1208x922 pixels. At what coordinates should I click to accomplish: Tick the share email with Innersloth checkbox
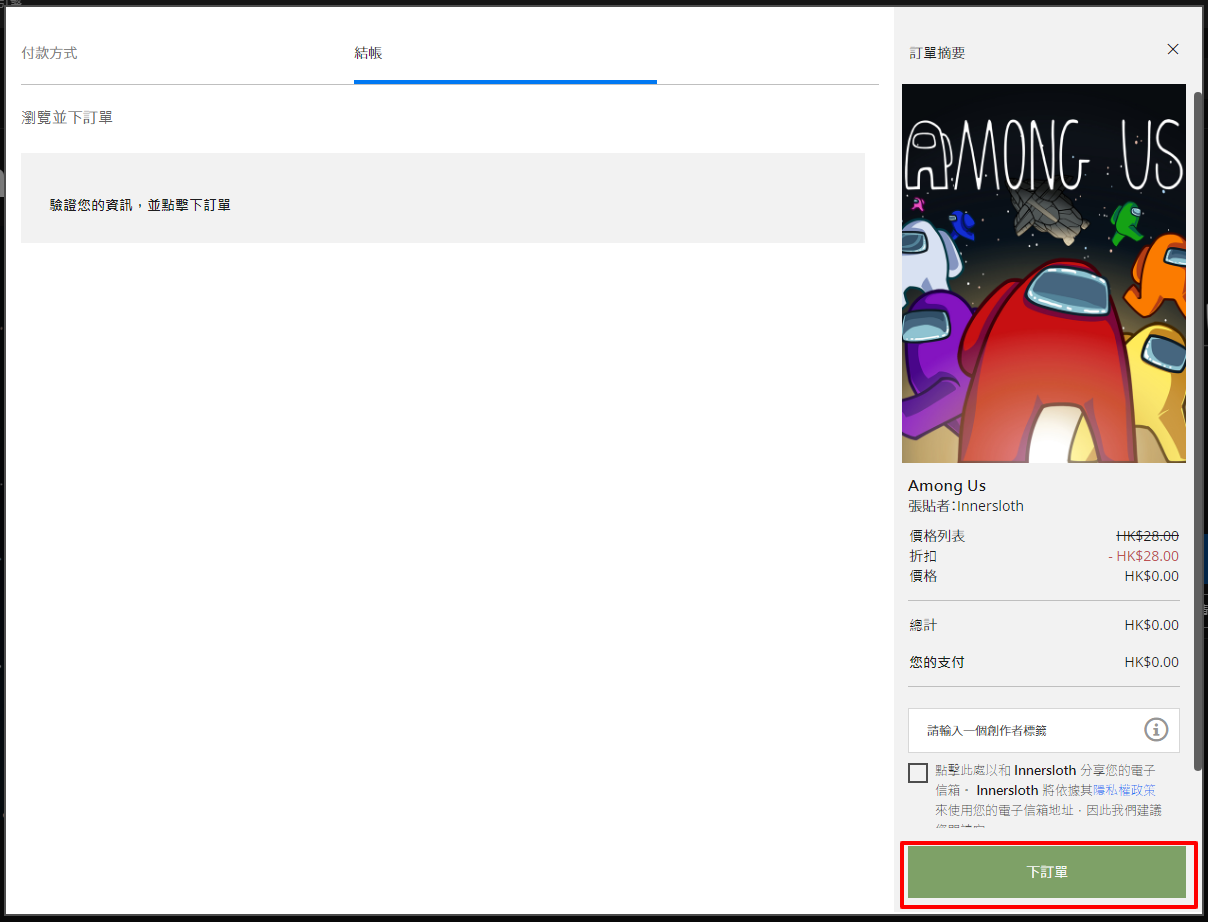point(918,772)
